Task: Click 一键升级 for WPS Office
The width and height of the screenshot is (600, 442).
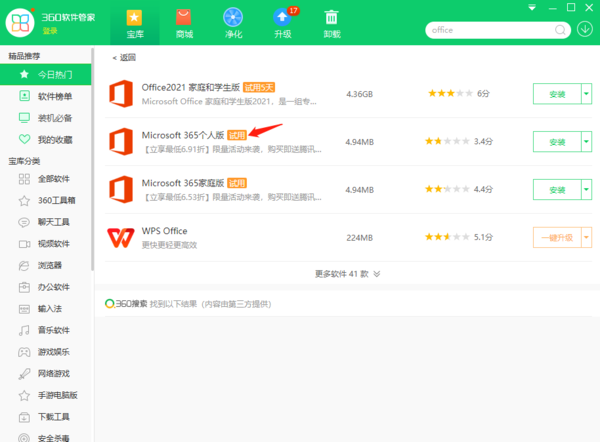Action: [557, 237]
